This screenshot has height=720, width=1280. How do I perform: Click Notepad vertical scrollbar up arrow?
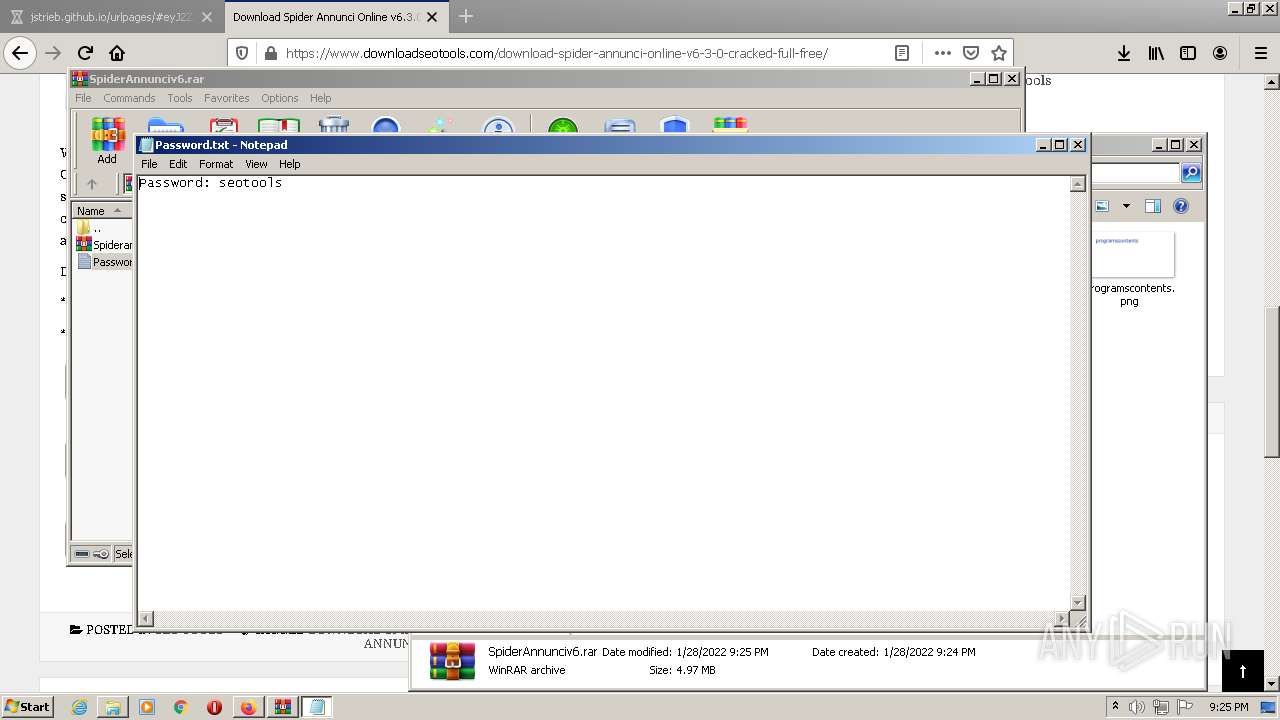[x=1078, y=184]
